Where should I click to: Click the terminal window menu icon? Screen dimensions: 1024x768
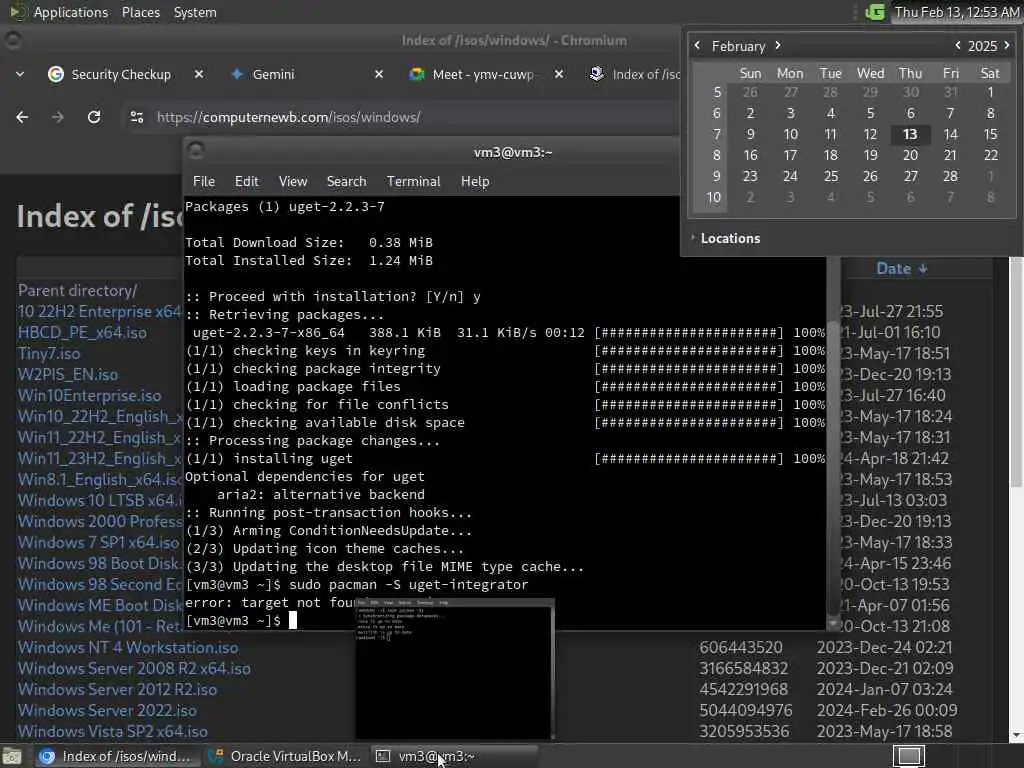(196, 151)
